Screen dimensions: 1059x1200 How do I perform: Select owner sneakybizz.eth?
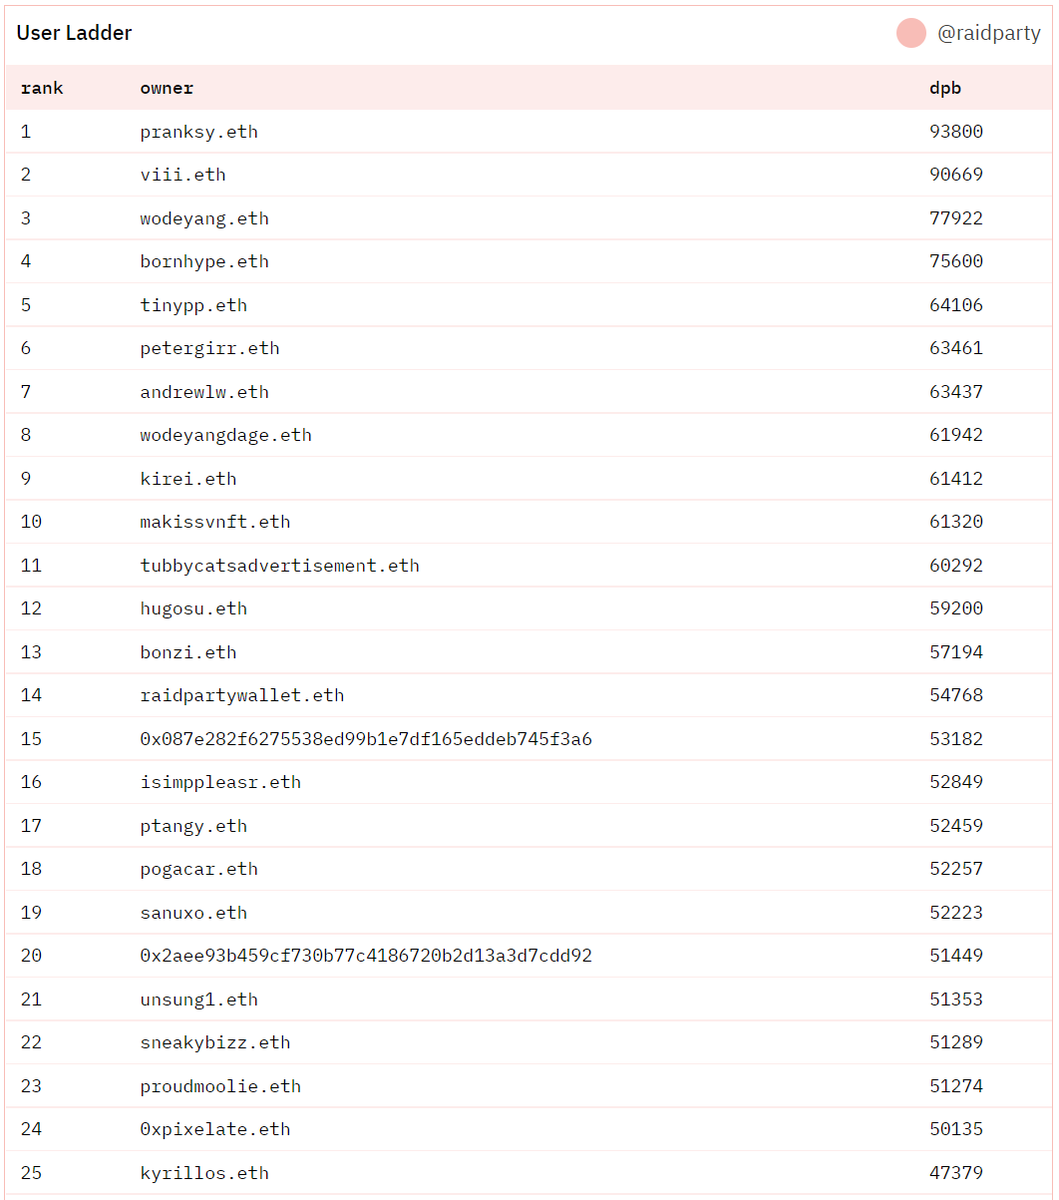(215, 1043)
